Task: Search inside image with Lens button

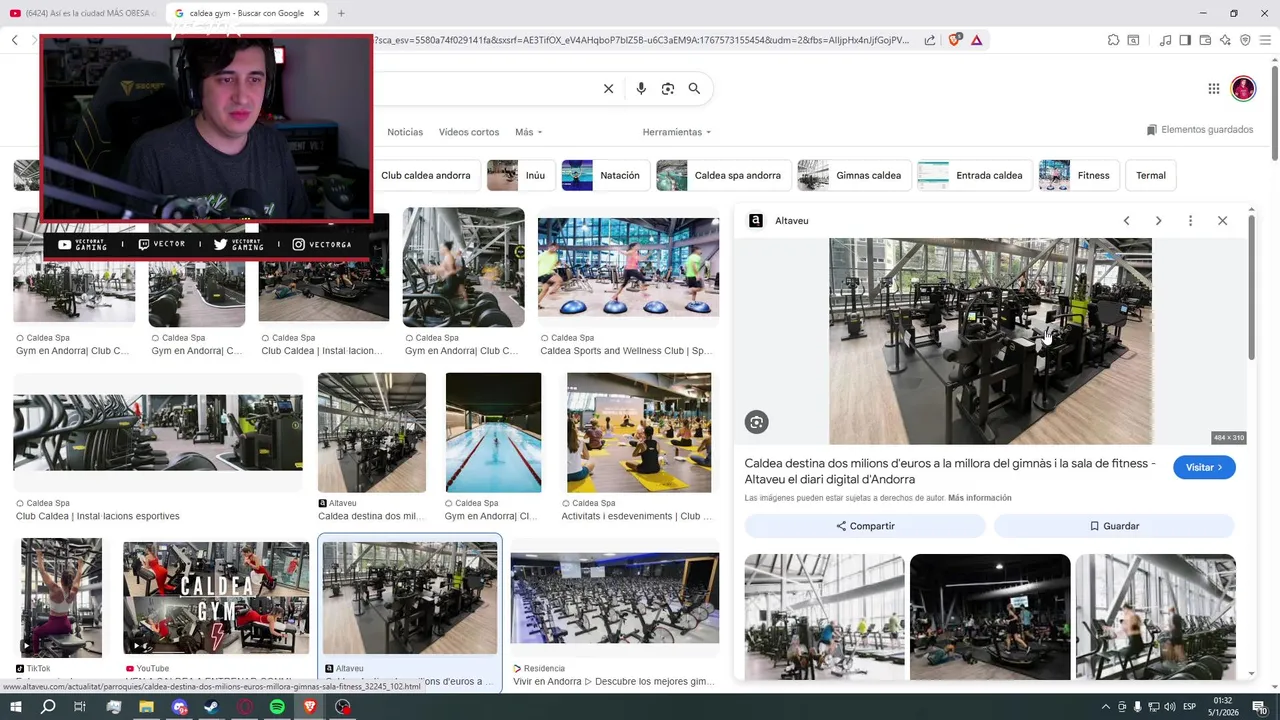Action: pos(756,422)
